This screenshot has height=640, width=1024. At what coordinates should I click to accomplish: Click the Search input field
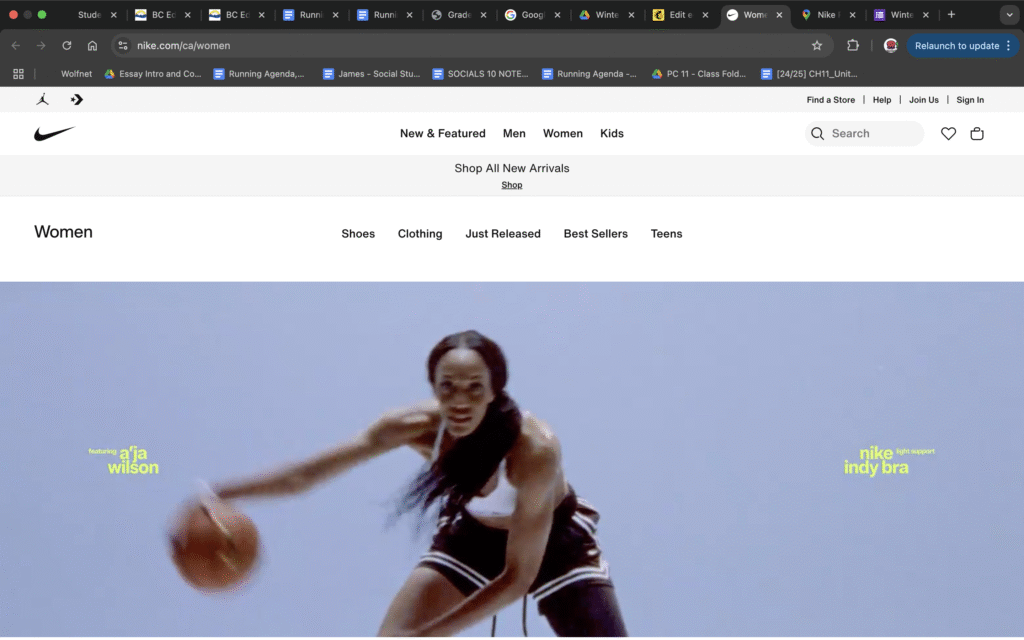pos(864,133)
